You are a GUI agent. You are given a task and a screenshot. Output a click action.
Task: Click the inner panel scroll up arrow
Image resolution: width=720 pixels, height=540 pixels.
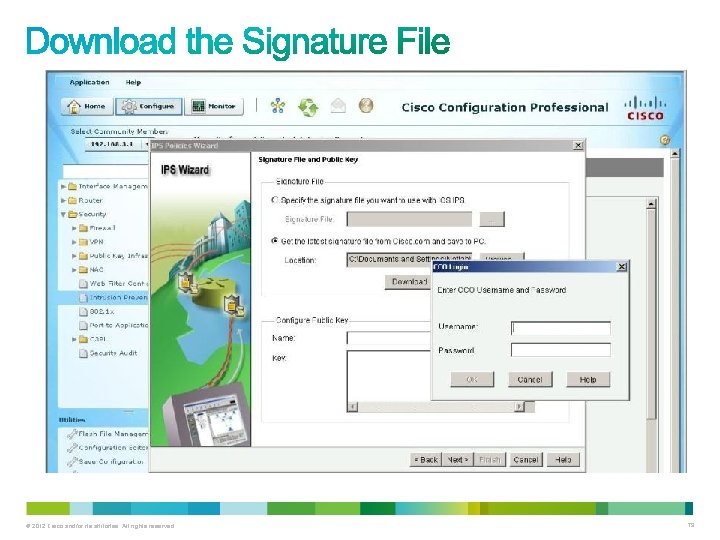[651, 204]
